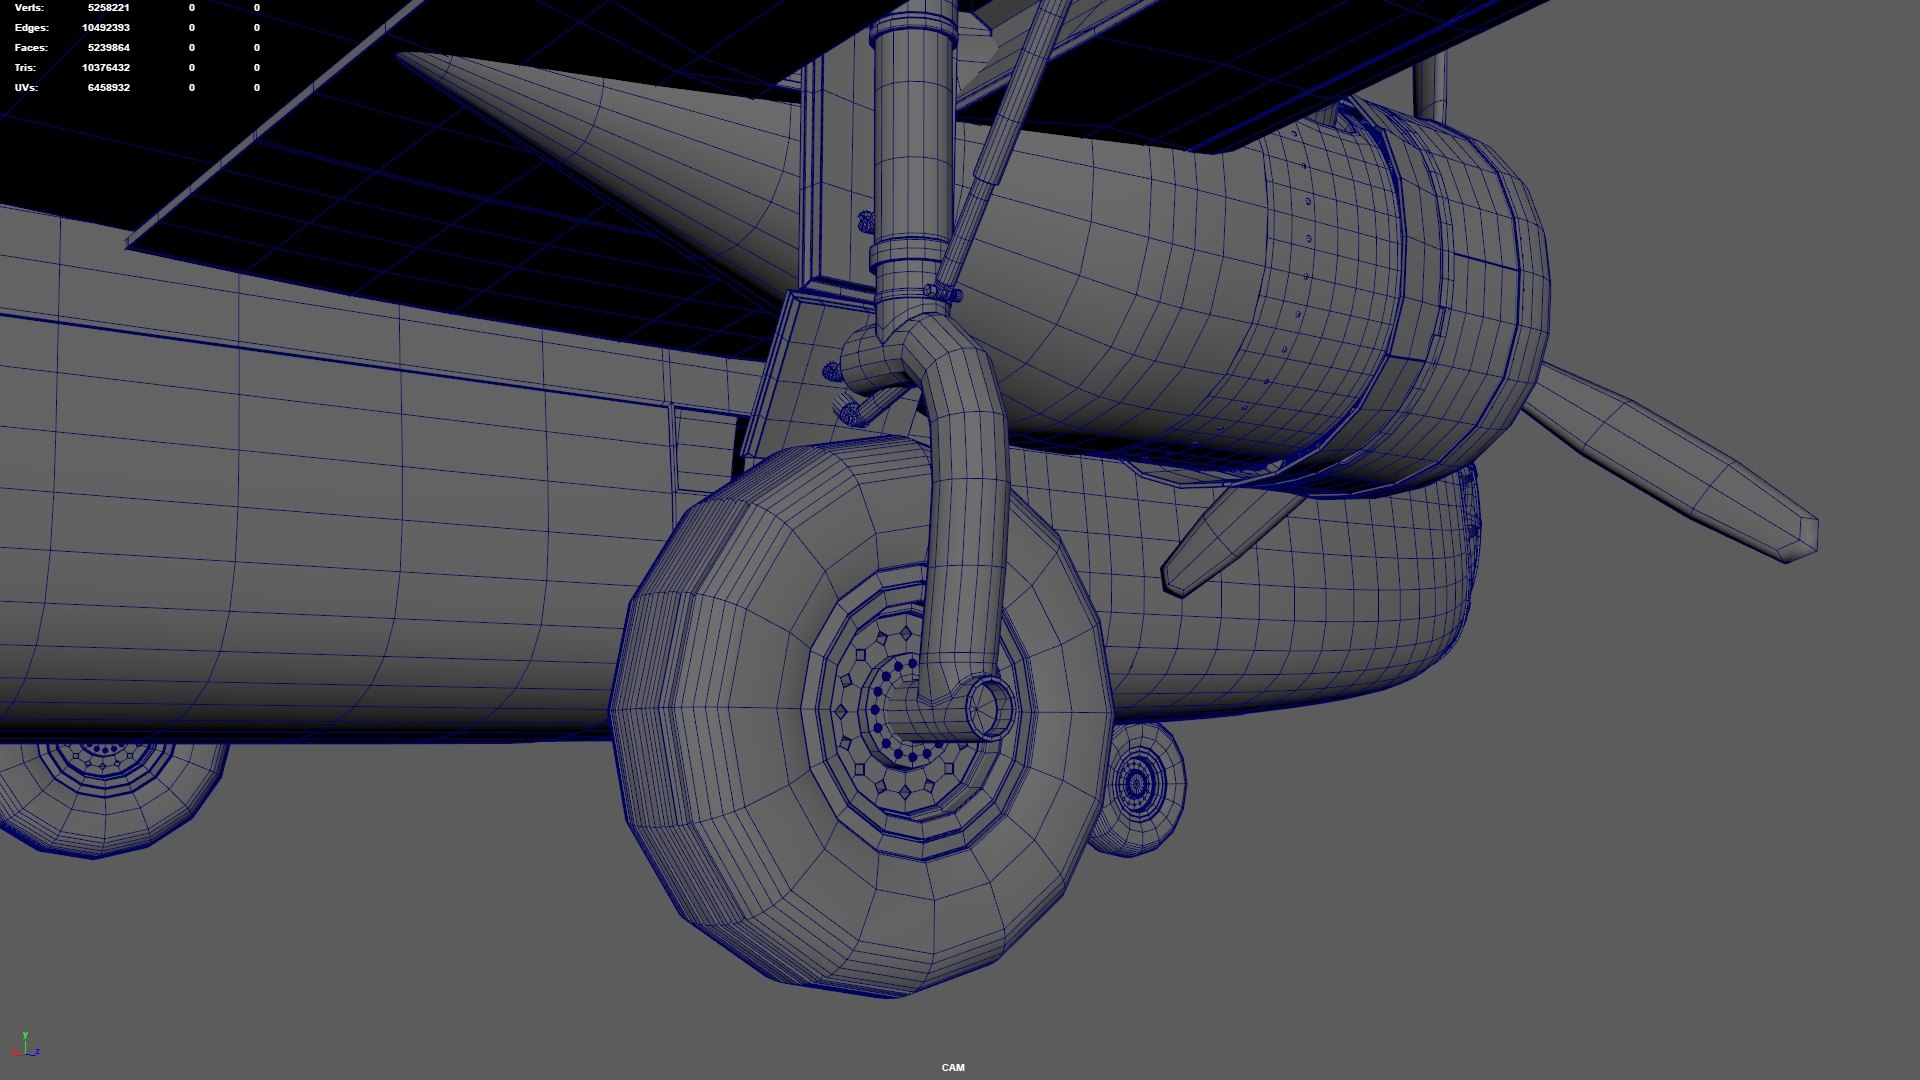Click the XYZ axis orientation gizmo
1920x1080 pixels.
pyautogui.click(x=26, y=1045)
